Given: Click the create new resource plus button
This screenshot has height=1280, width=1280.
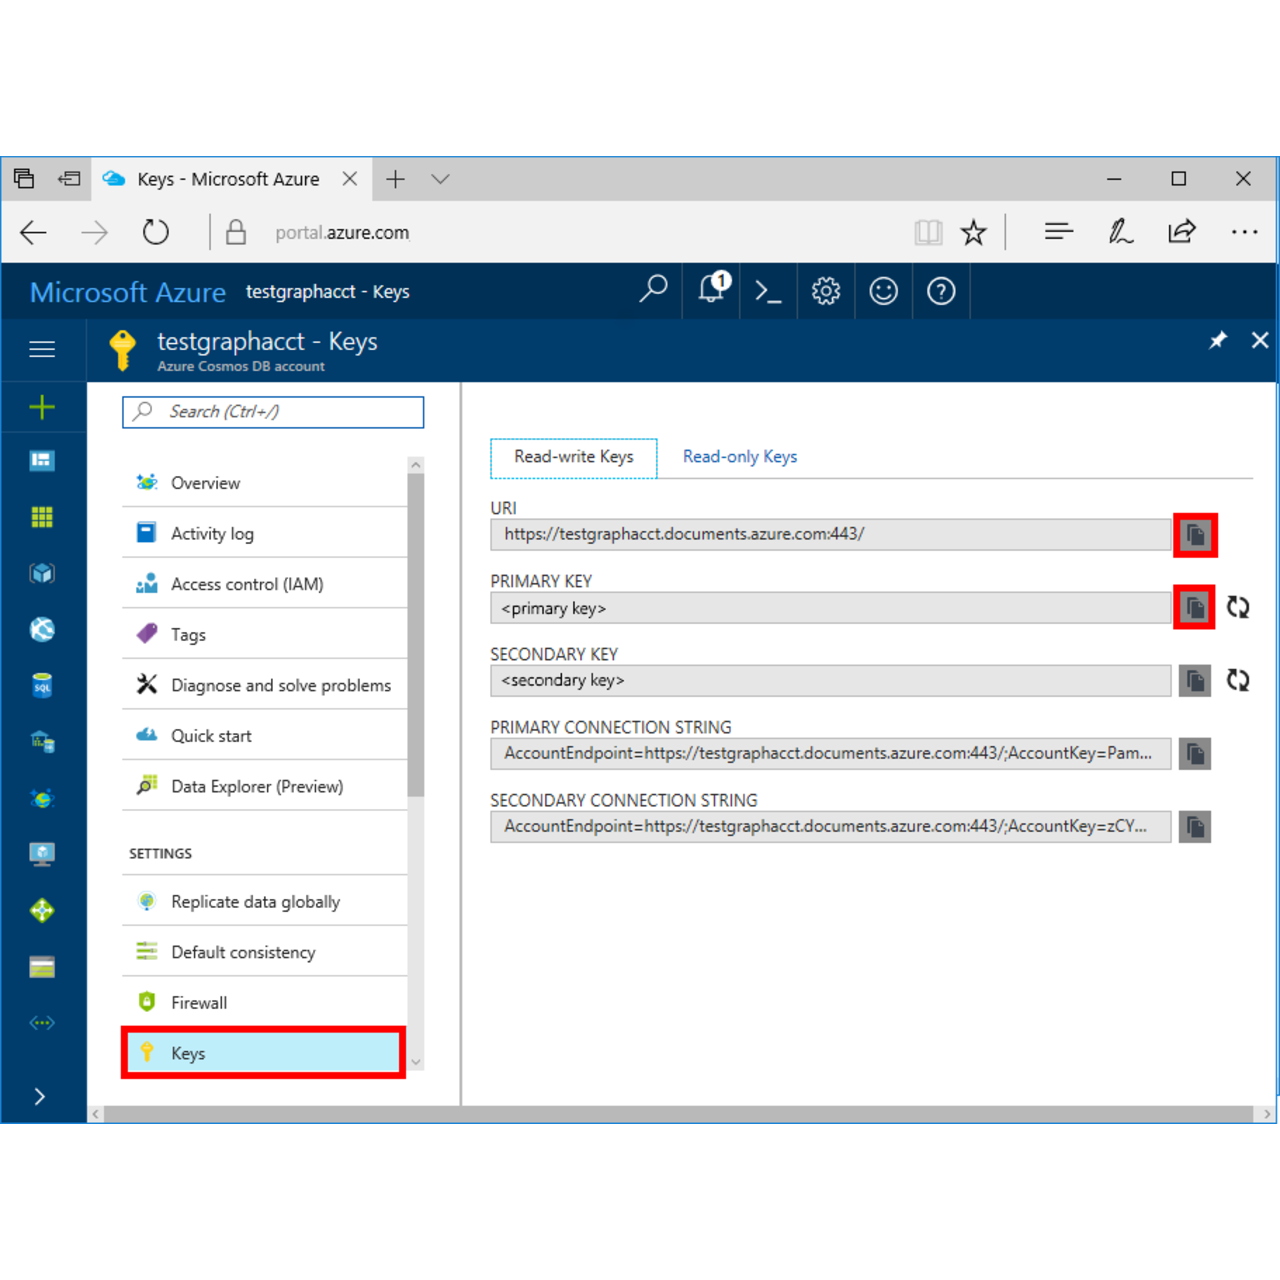Looking at the screenshot, I should (42, 407).
